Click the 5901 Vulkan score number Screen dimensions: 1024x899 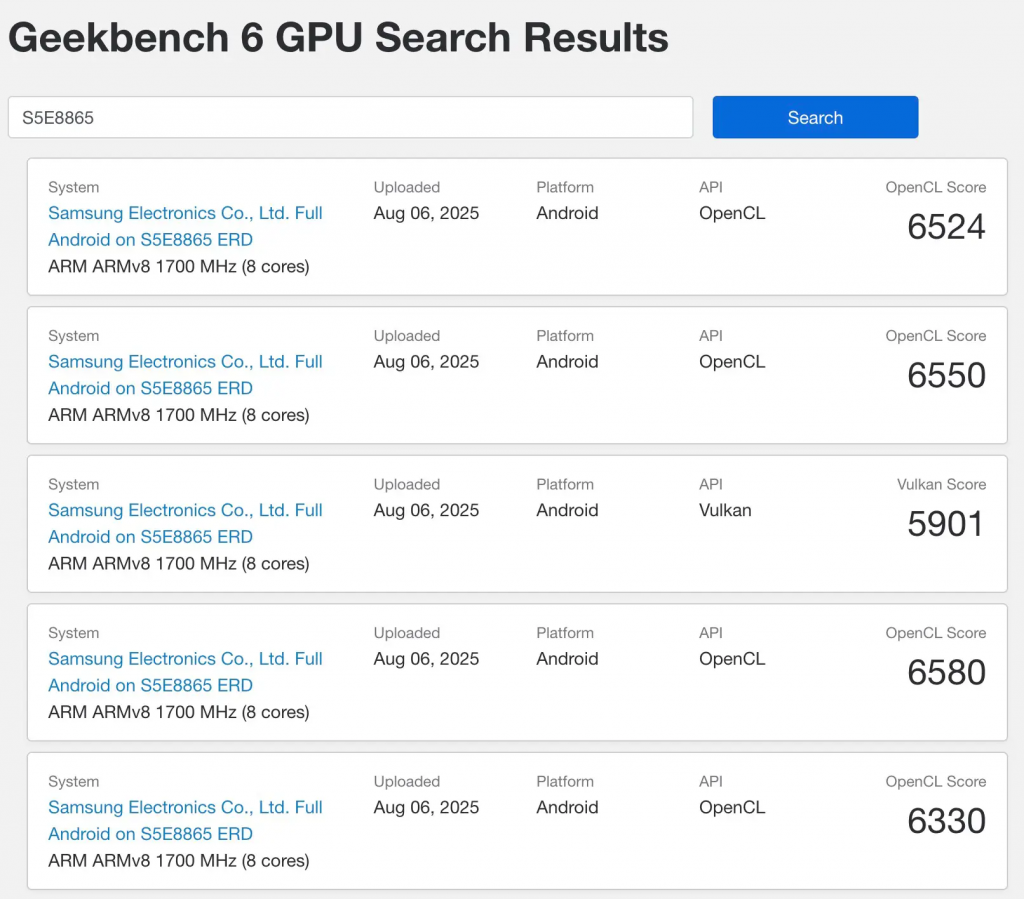(x=946, y=524)
